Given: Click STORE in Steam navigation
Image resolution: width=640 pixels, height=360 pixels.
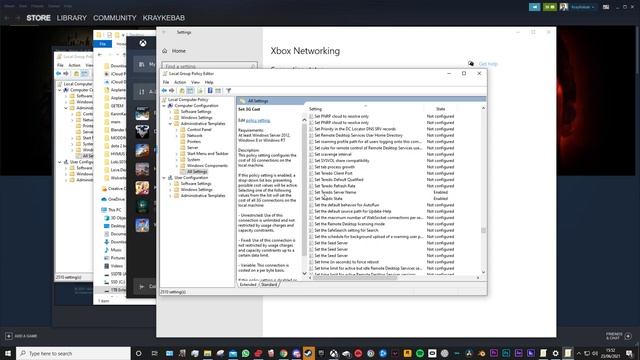Looking at the screenshot, I should coord(38,18).
